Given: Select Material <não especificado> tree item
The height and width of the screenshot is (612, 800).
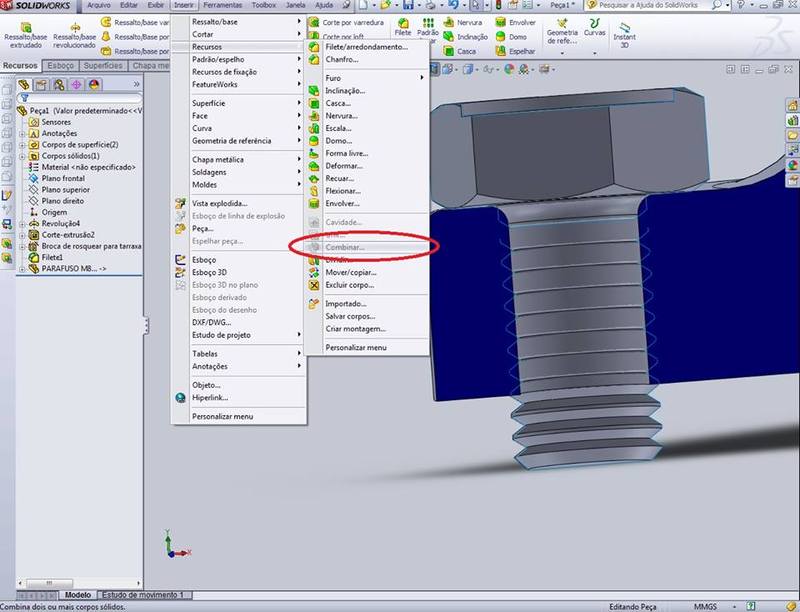Looking at the screenshot, I should coord(88,167).
